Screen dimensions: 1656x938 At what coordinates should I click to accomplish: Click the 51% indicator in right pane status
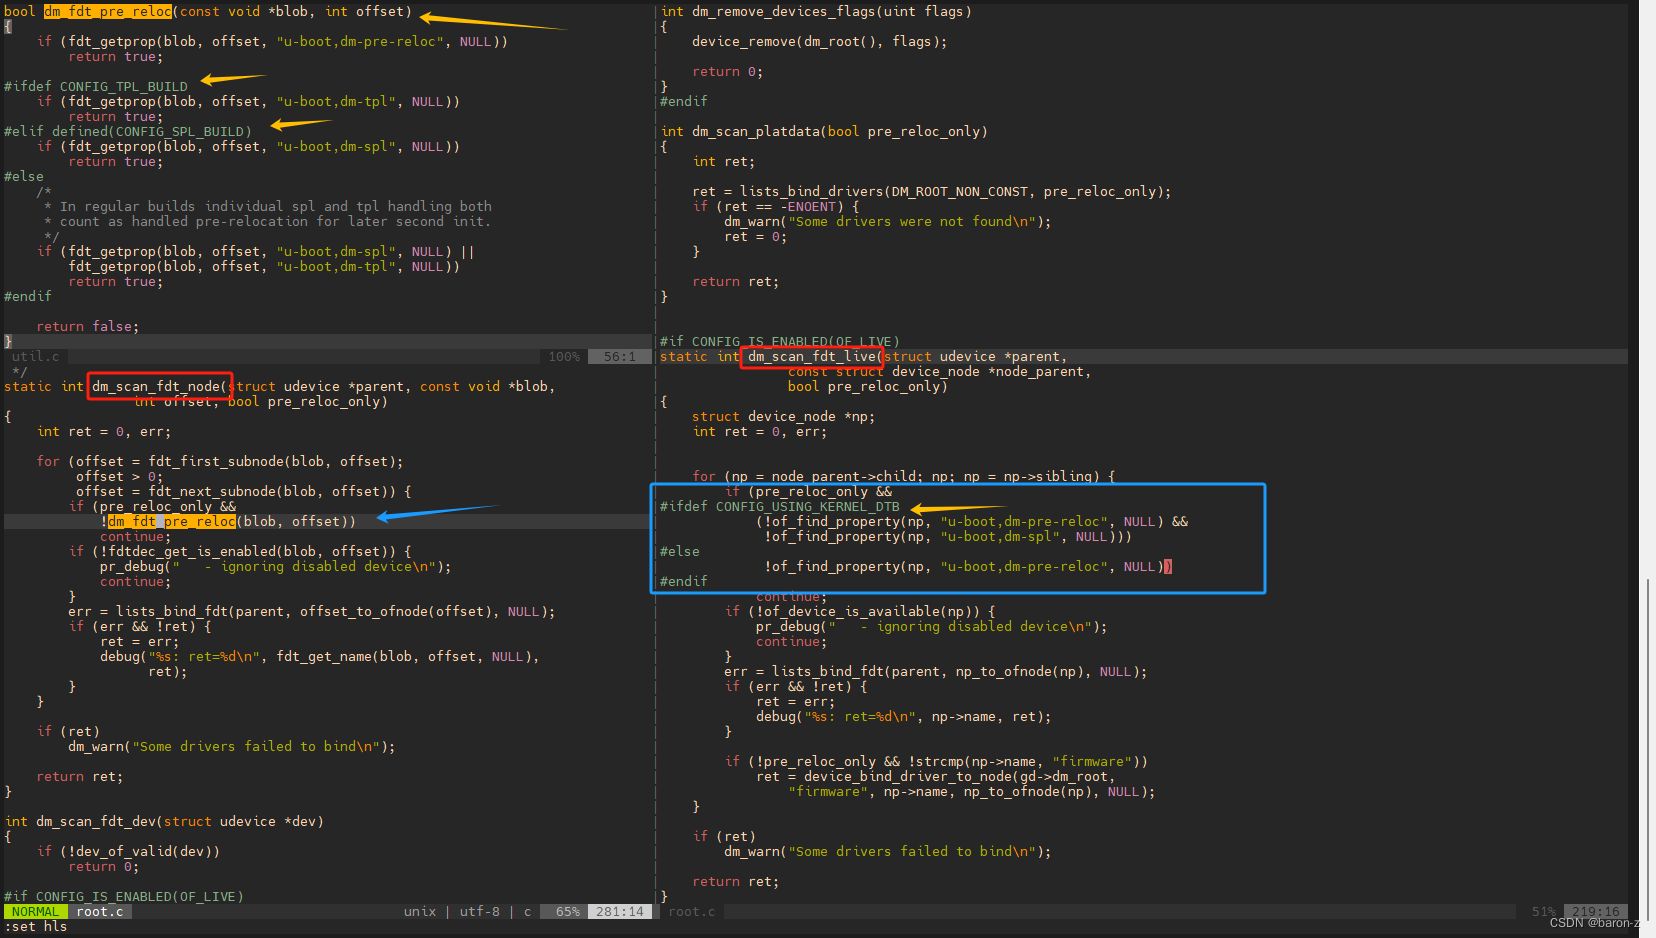pyautogui.click(x=1544, y=911)
